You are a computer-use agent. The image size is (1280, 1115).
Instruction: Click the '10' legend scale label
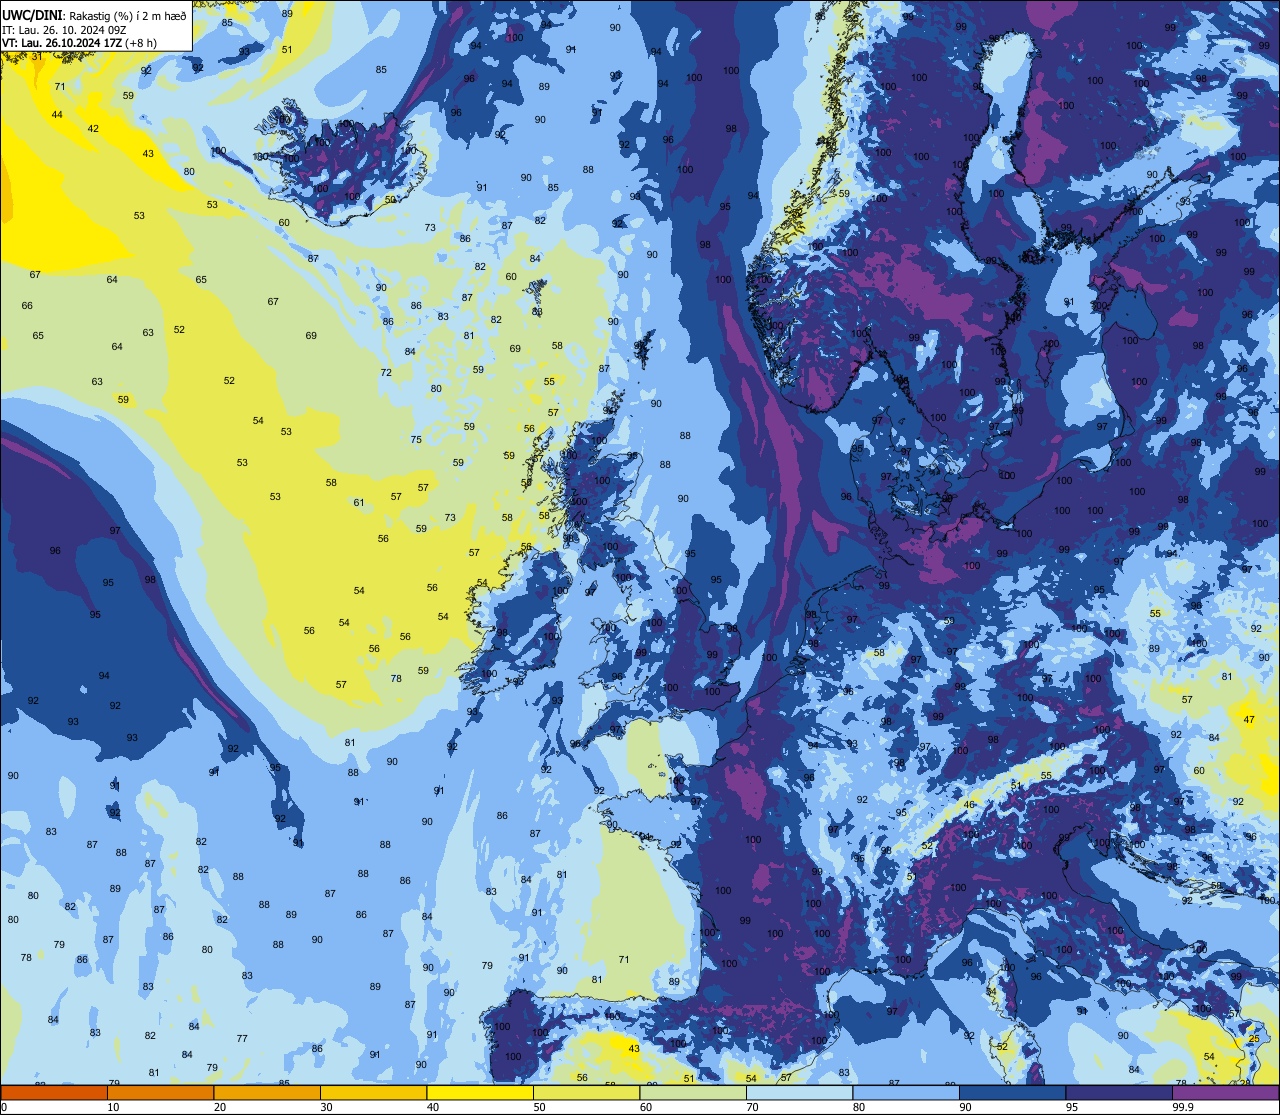coord(113,1107)
